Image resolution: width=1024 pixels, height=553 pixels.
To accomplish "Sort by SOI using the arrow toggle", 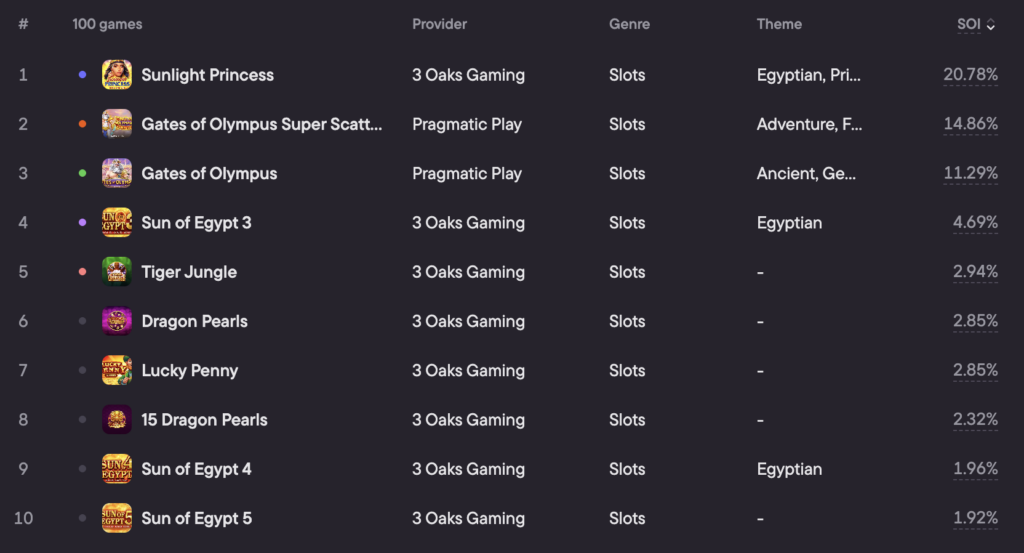I will point(991,25).
